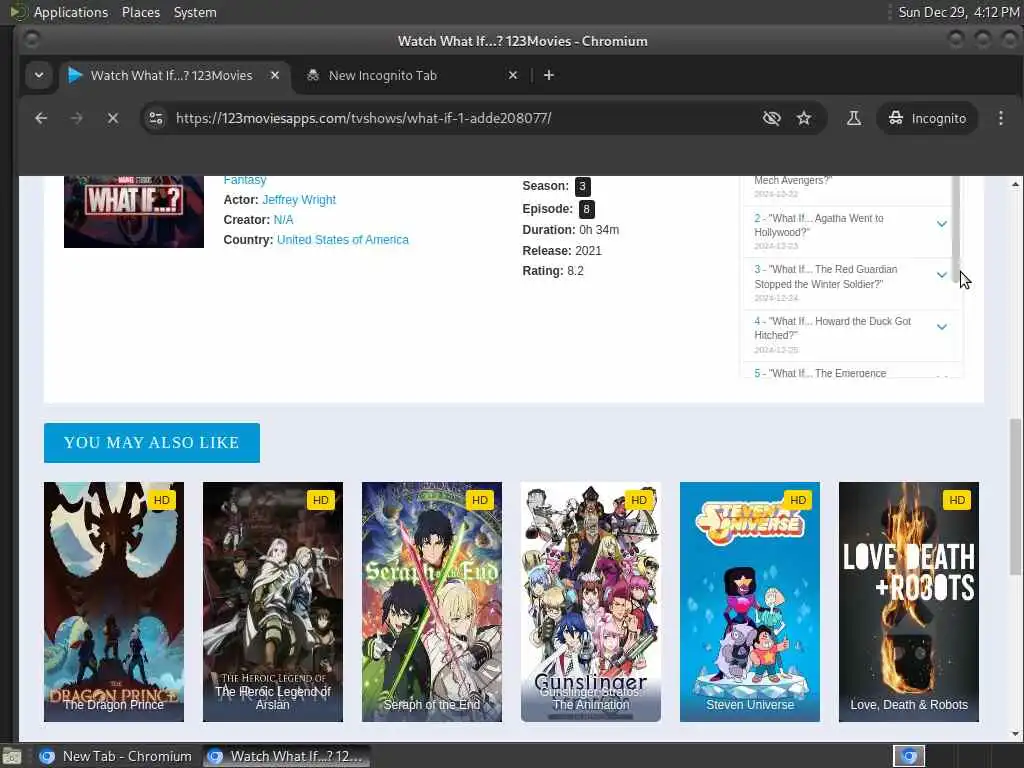Select Watch What If taskbar window button
Viewport: 1024px width, 768px height.
(x=286, y=756)
